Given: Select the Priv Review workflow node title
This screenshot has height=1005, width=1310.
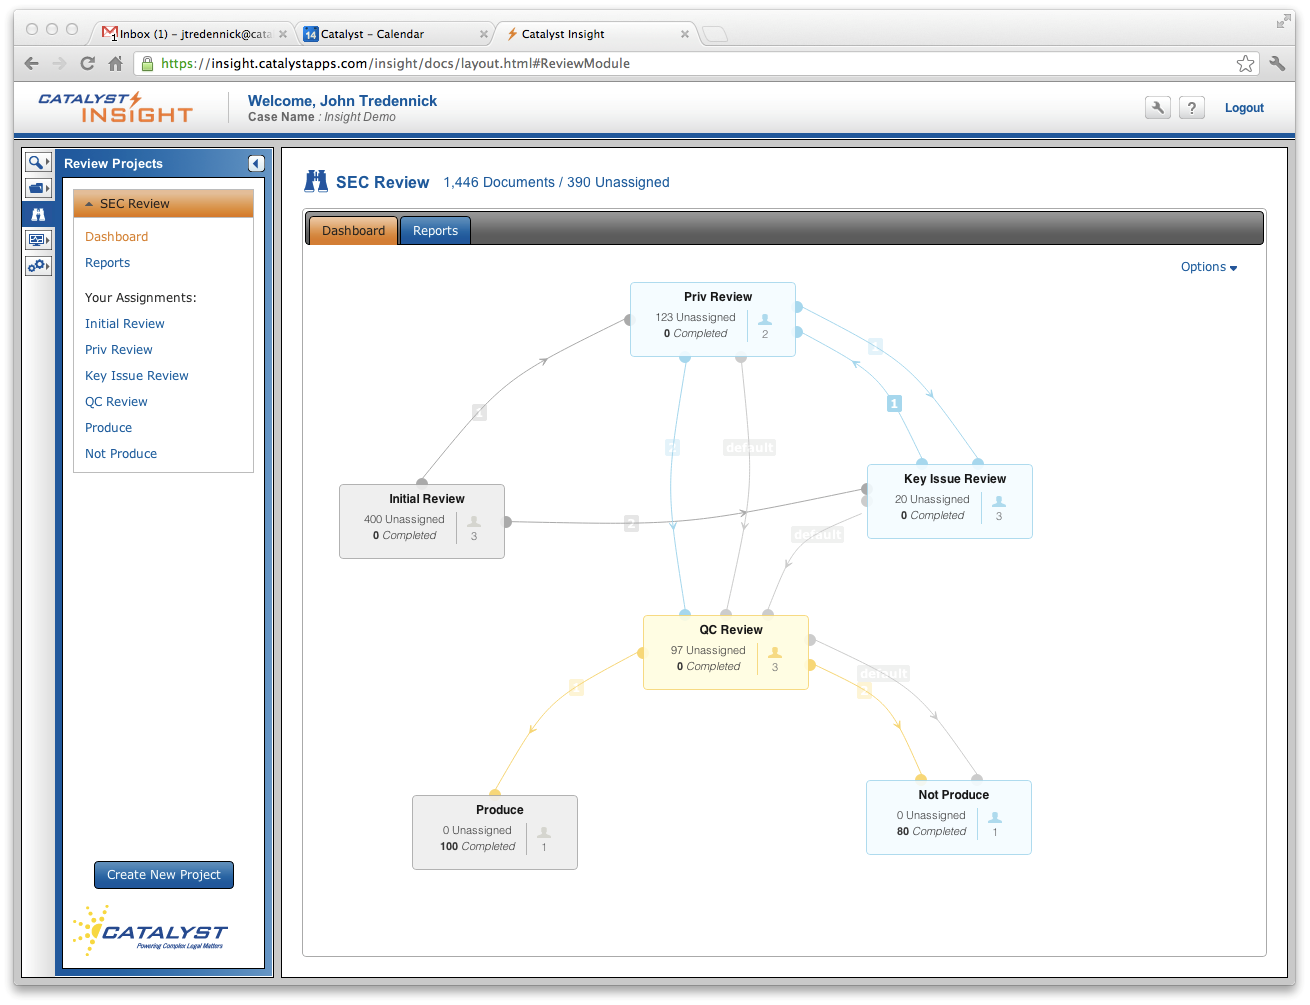Looking at the screenshot, I should pyautogui.click(x=718, y=297).
